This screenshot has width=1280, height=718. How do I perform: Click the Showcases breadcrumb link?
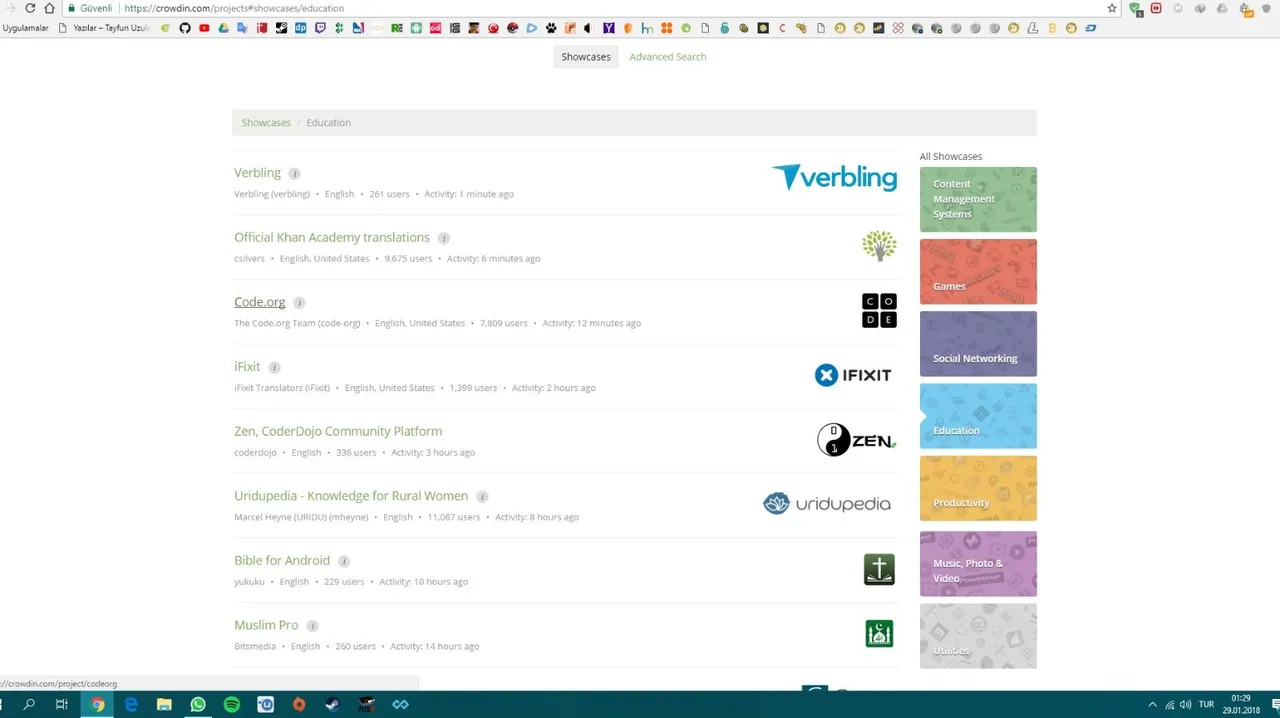tap(266, 123)
